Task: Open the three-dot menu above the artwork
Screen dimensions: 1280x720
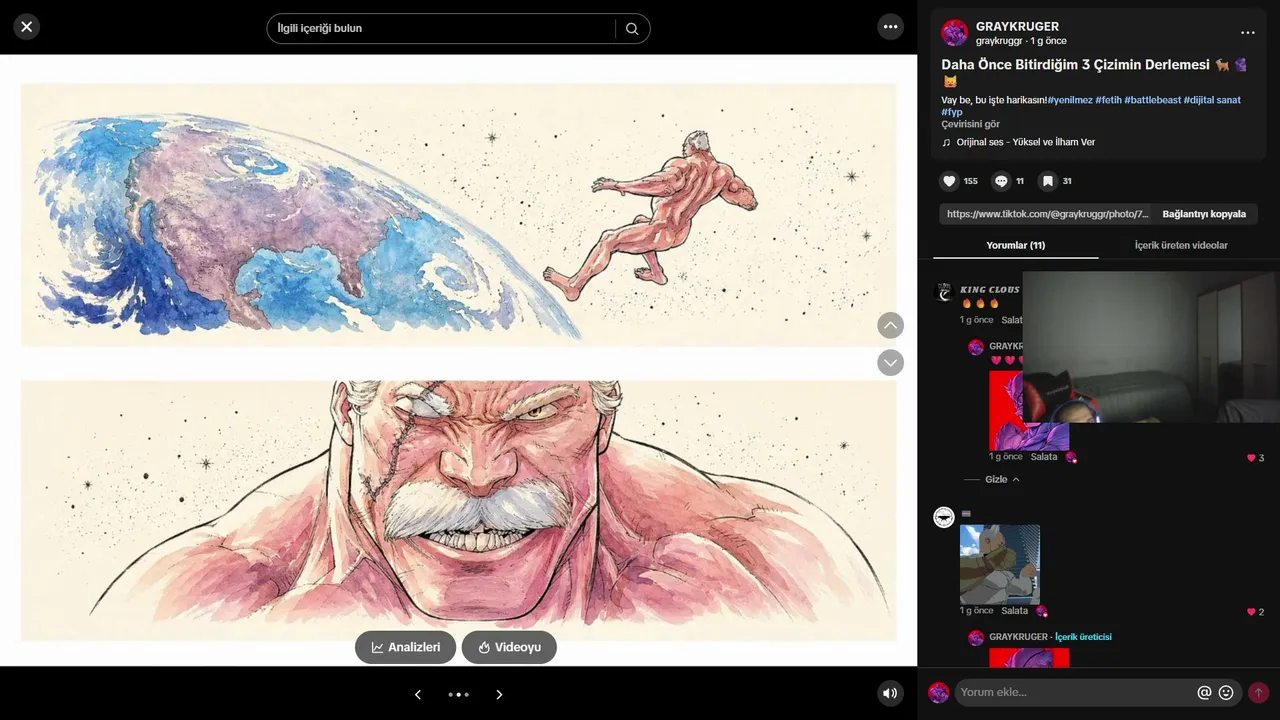Action: pos(890,27)
